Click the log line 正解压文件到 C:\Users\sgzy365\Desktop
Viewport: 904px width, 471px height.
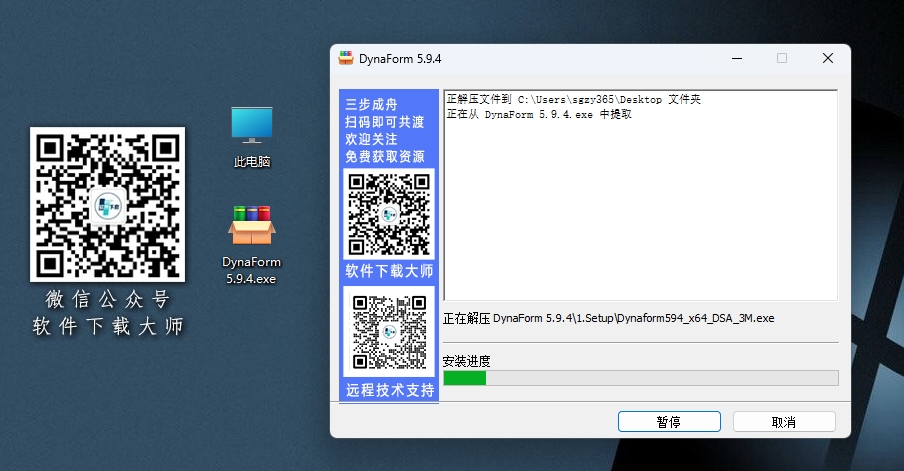tap(574, 99)
